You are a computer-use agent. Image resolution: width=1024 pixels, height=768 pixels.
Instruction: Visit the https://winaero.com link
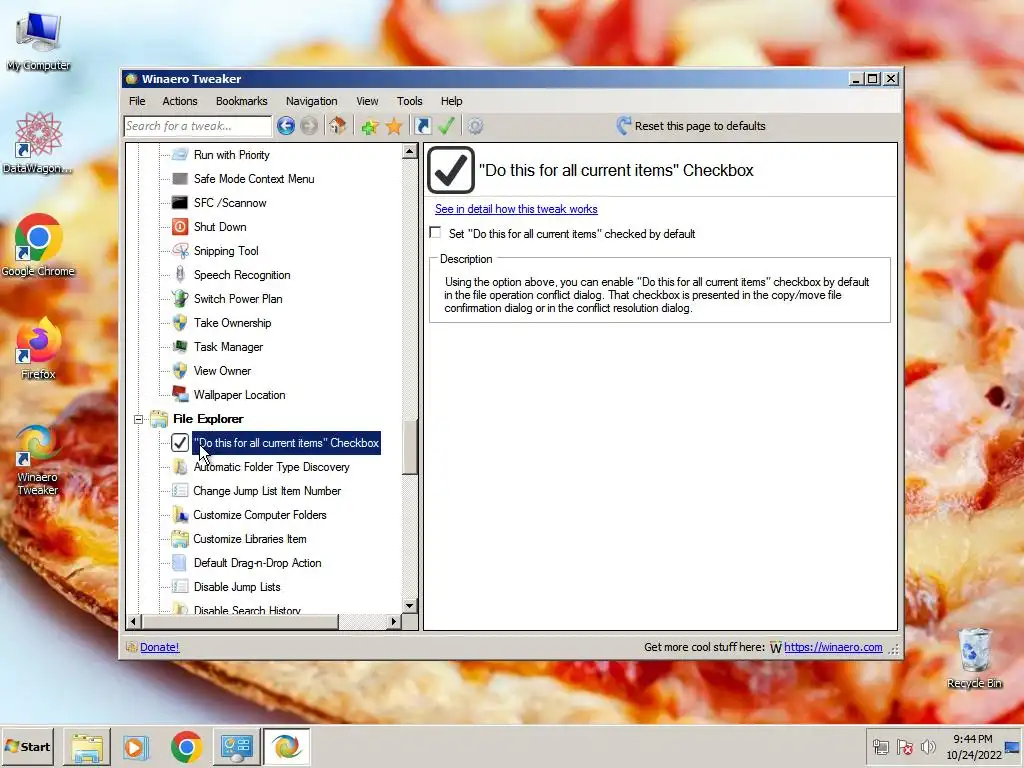pos(833,647)
